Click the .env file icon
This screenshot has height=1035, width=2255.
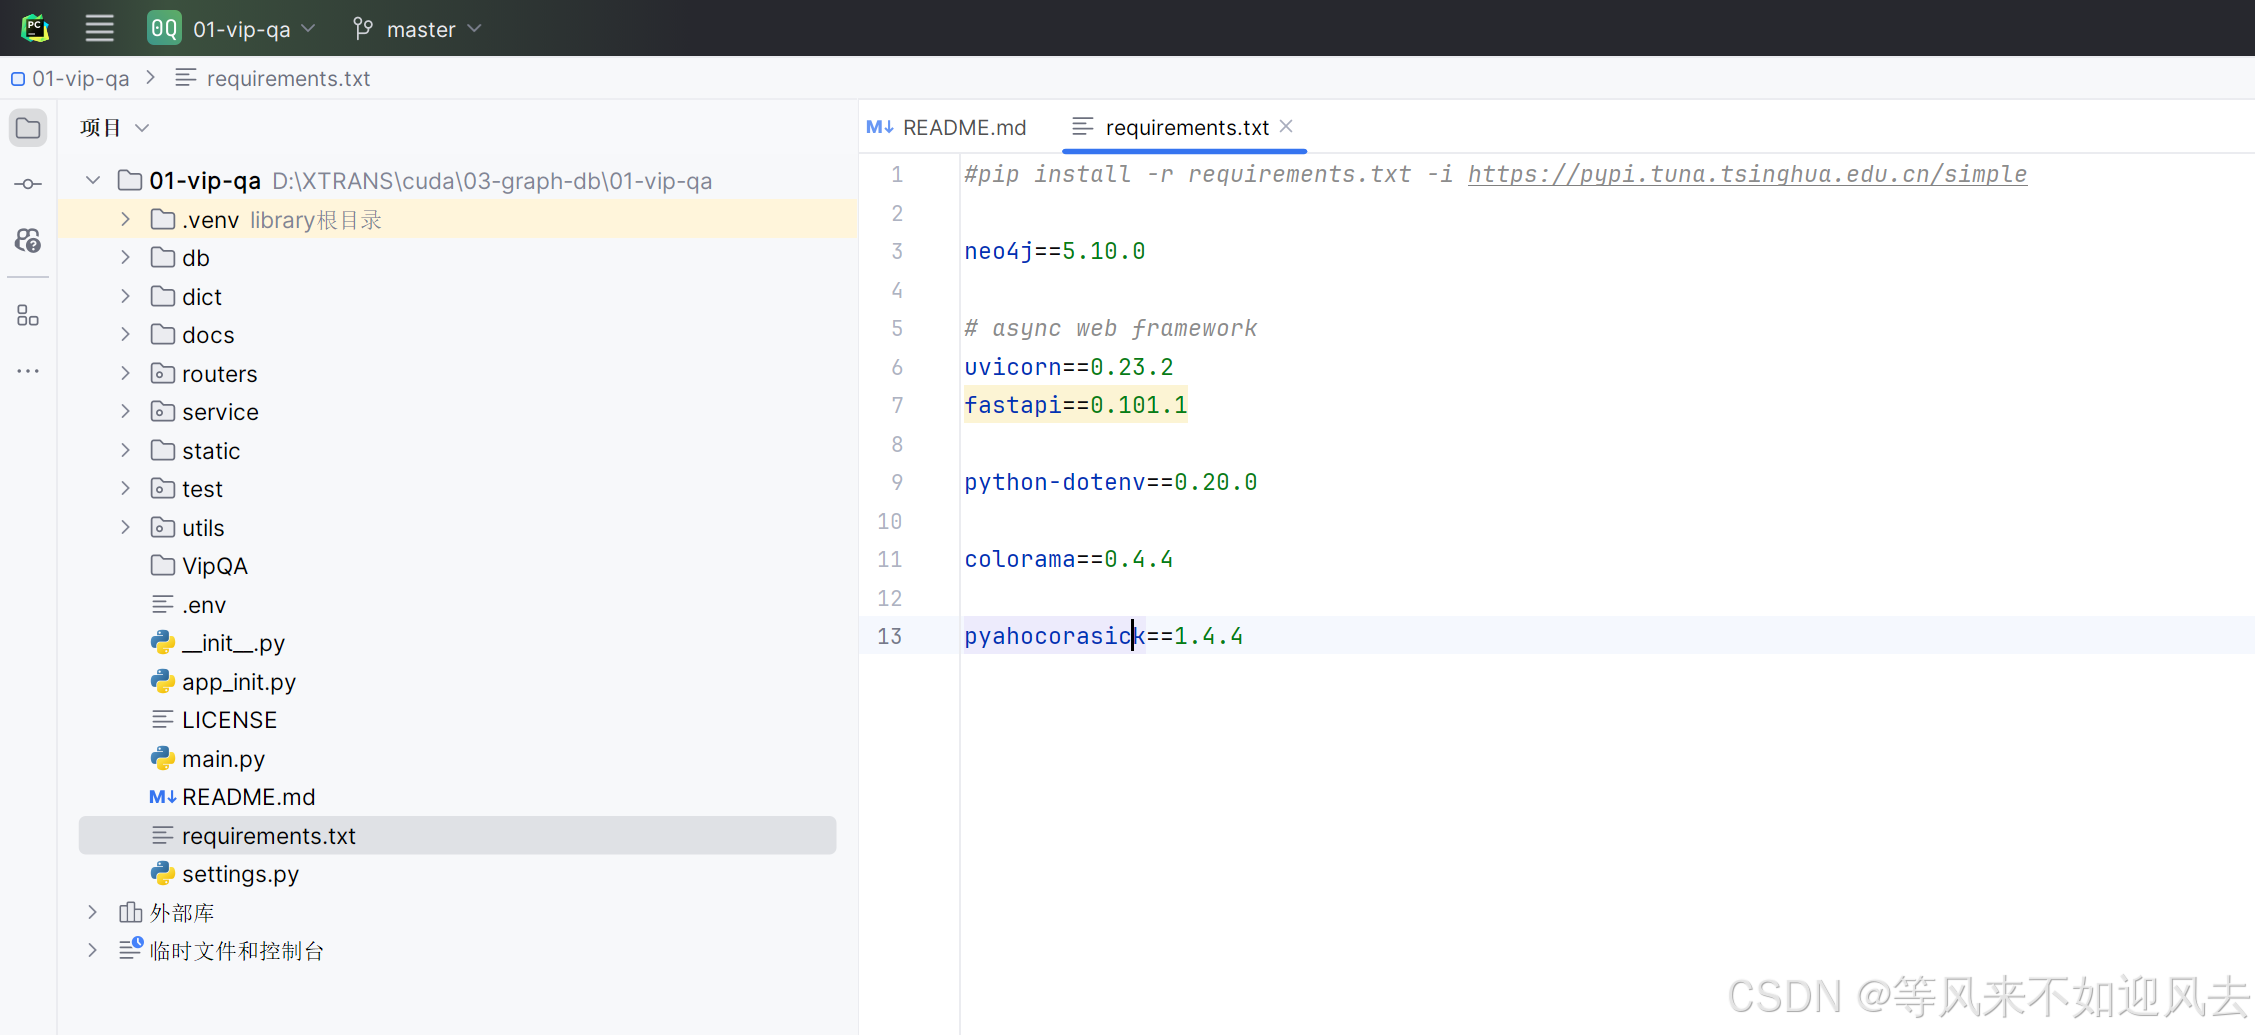pos(163,605)
